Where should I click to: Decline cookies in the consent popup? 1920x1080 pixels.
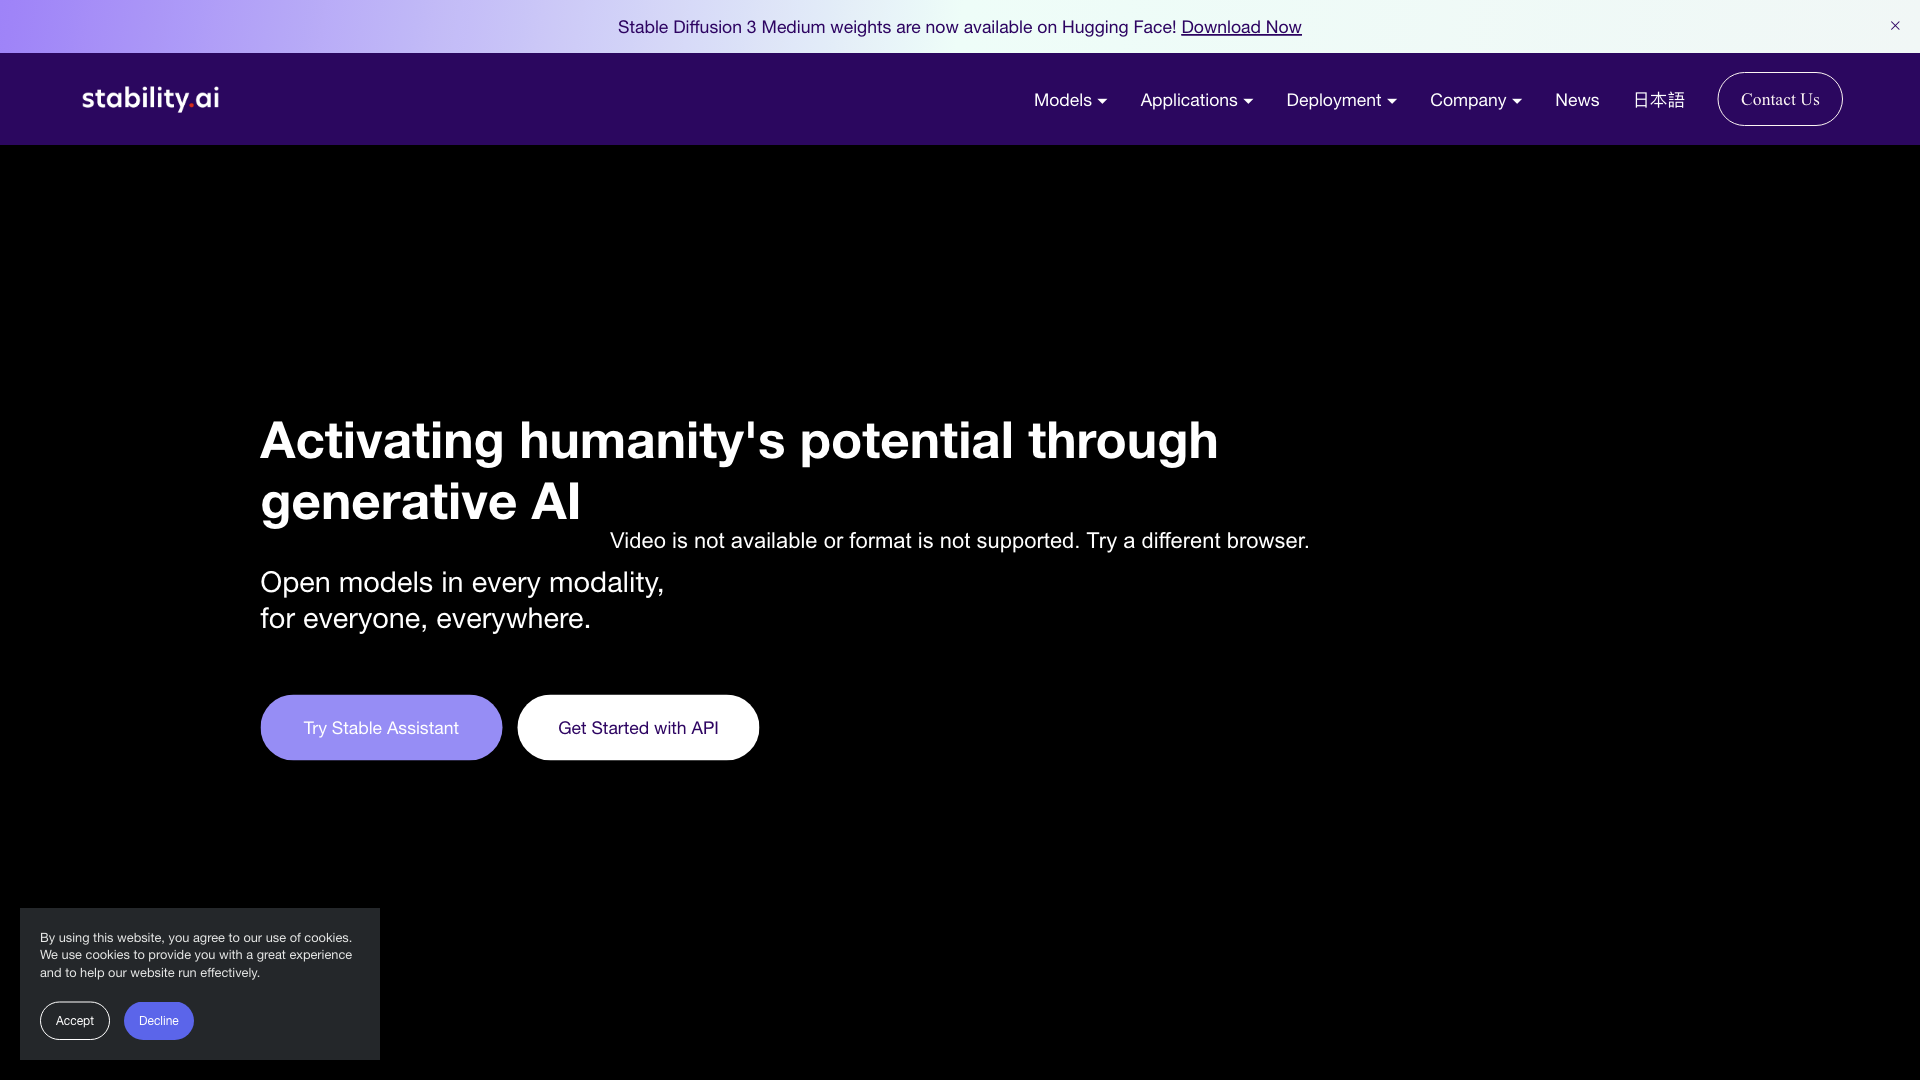coord(159,1021)
